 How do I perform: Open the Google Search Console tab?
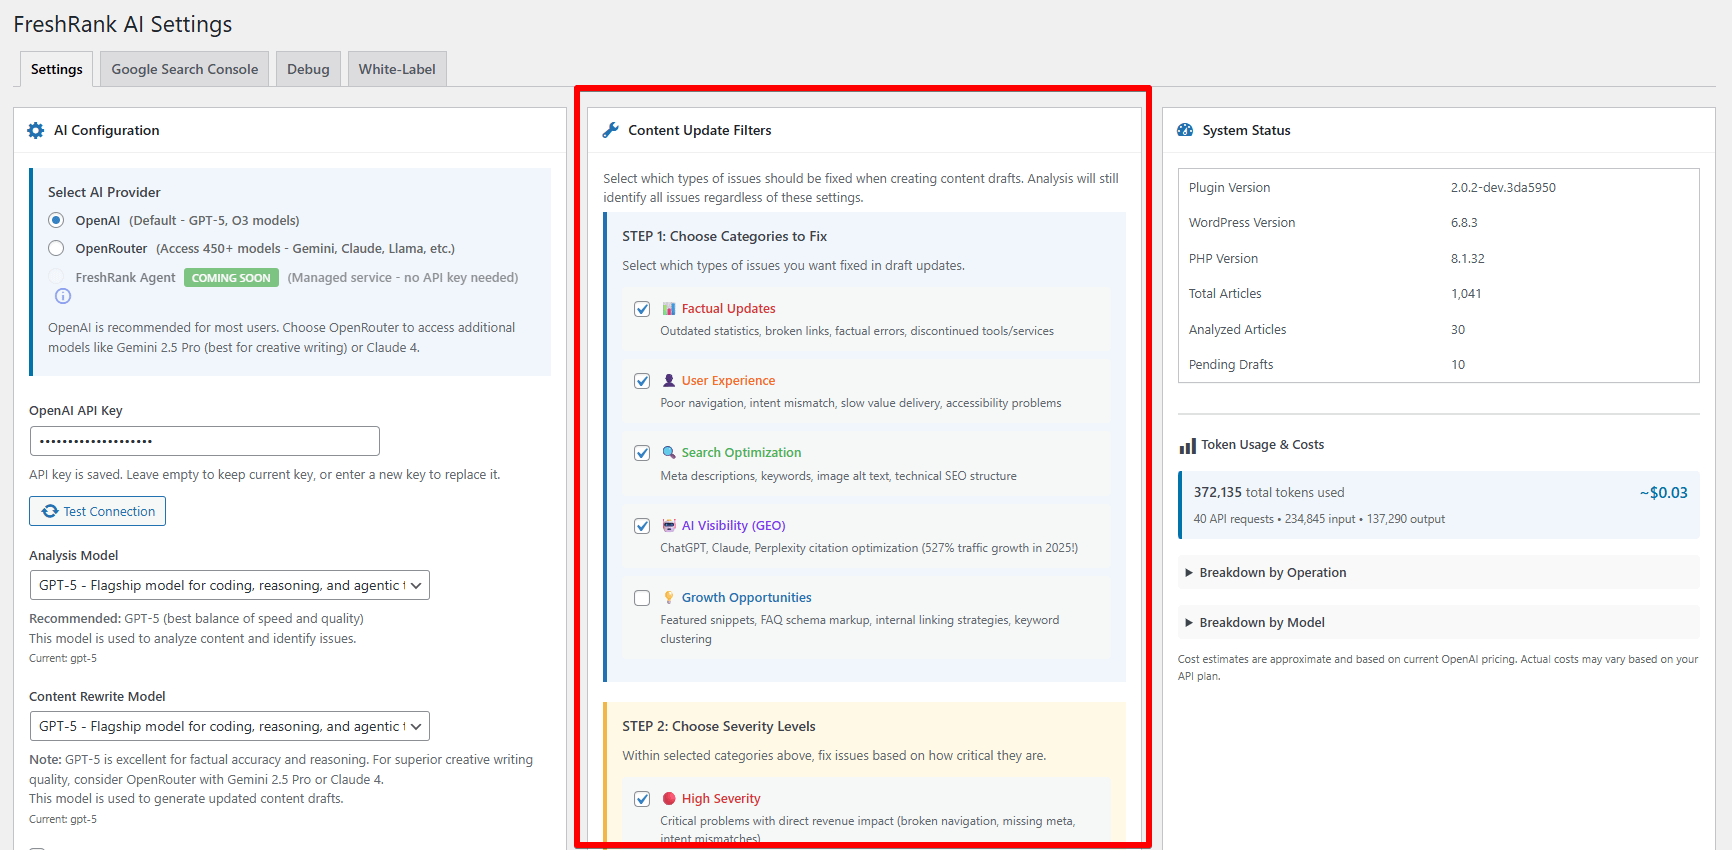click(185, 69)
